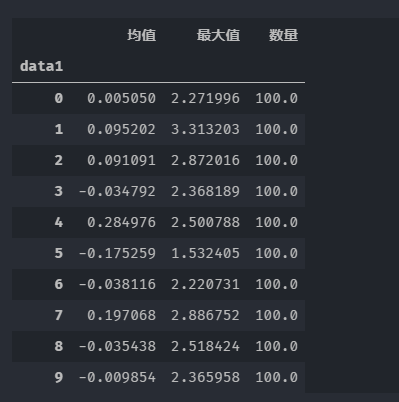Click the 100.0 count in row 6
The height and width of the screenshot is (402, 399).
click(277, 284)
